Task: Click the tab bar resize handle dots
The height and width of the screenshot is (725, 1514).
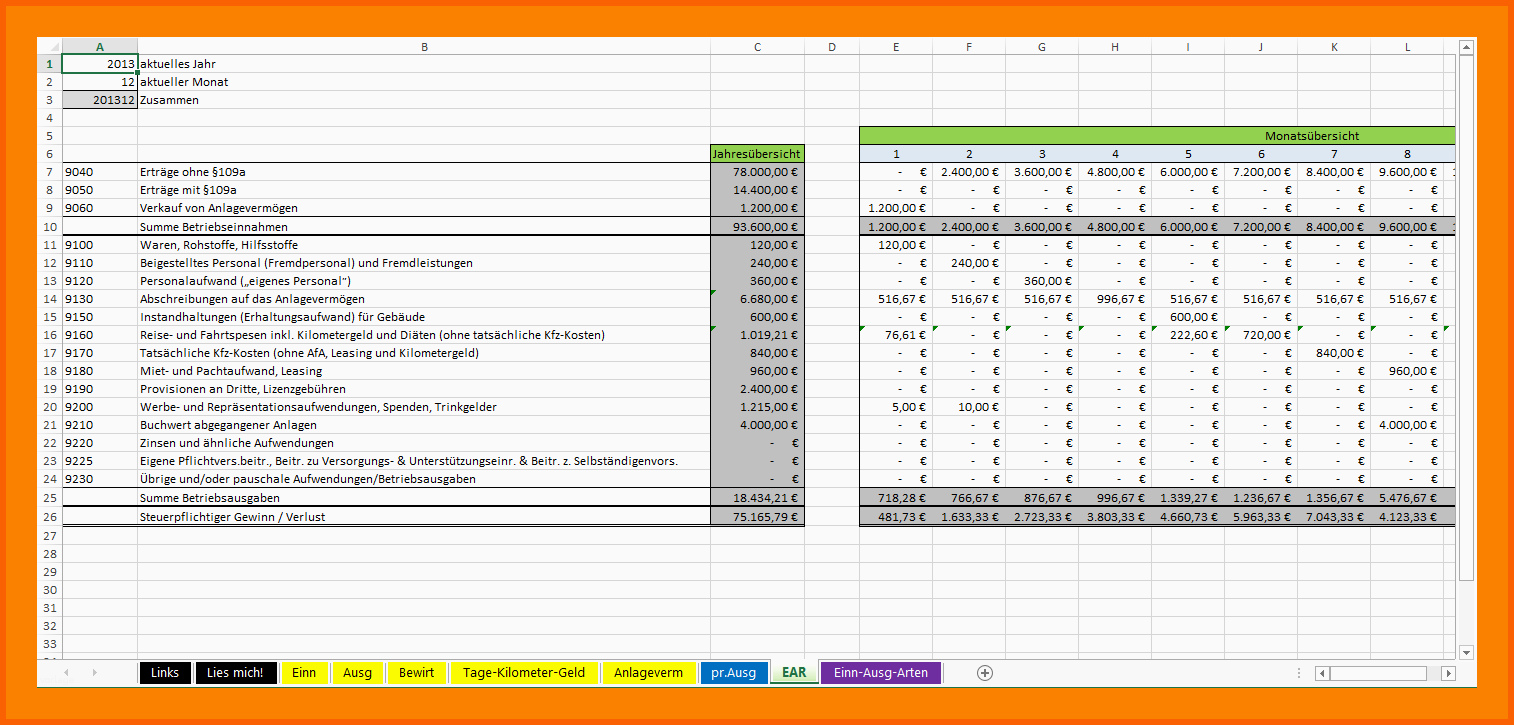Action: point(1299,673)
